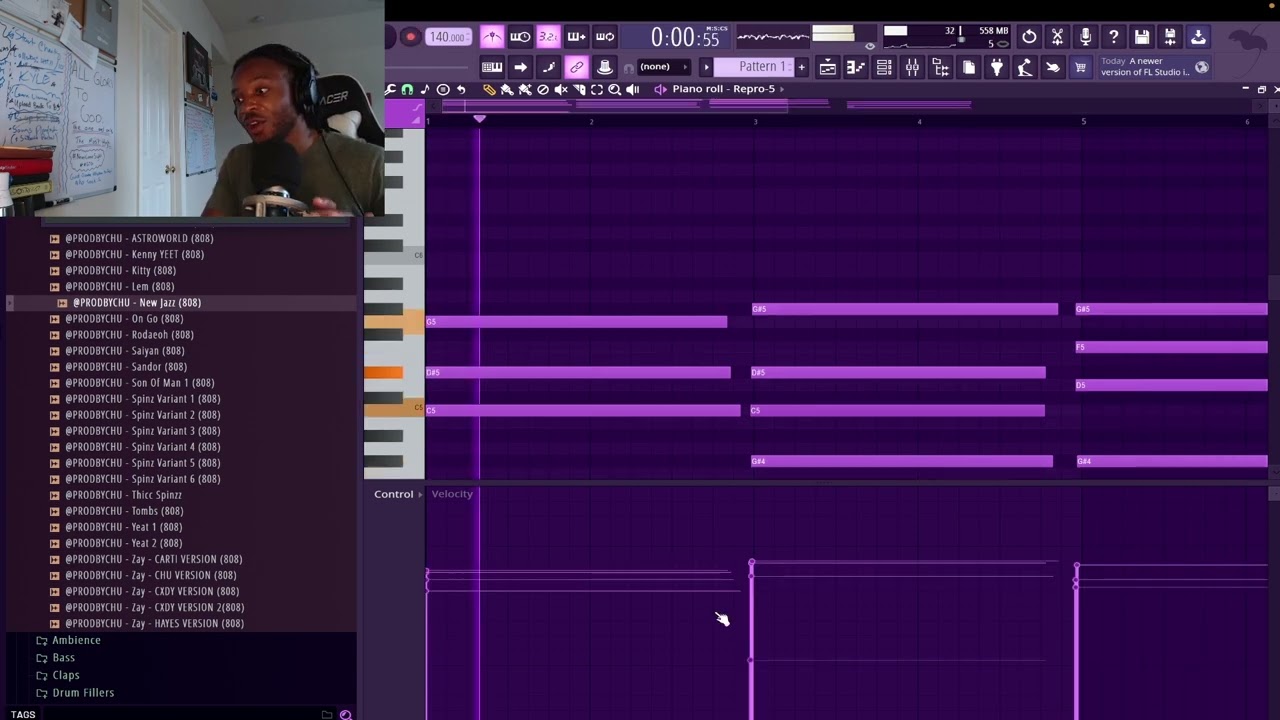Toggle overdub recording mode

coord(576,37)
